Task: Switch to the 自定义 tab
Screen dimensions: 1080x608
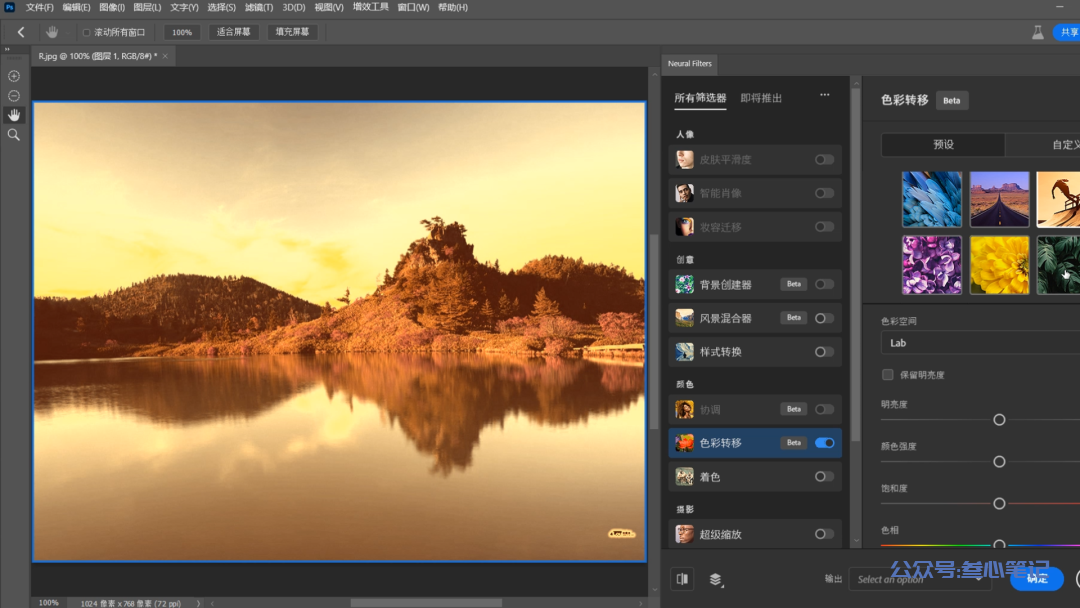Action: click(1043, 145)
